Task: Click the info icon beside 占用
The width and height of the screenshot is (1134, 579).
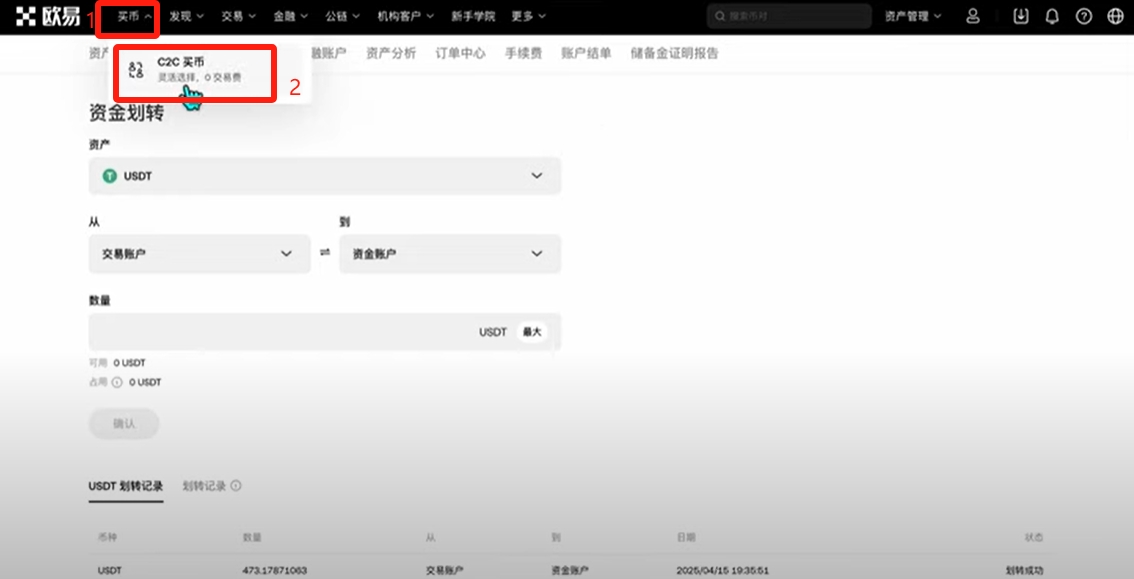Action: point(117,382)
